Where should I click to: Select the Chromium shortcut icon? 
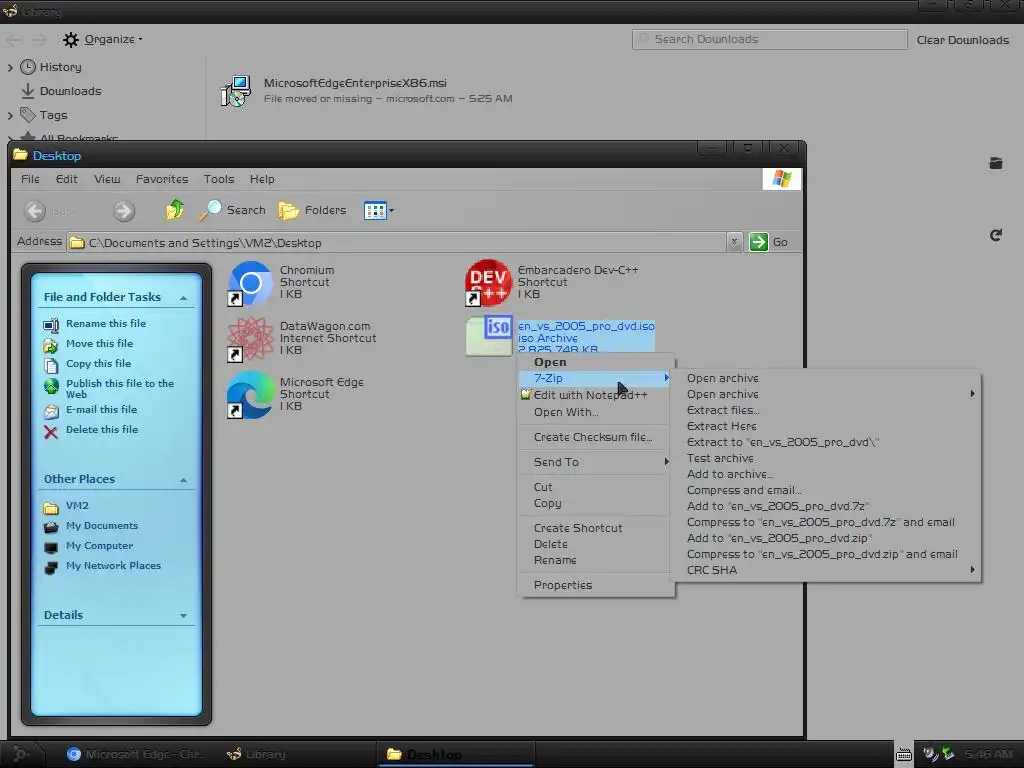tap(250, 283)
